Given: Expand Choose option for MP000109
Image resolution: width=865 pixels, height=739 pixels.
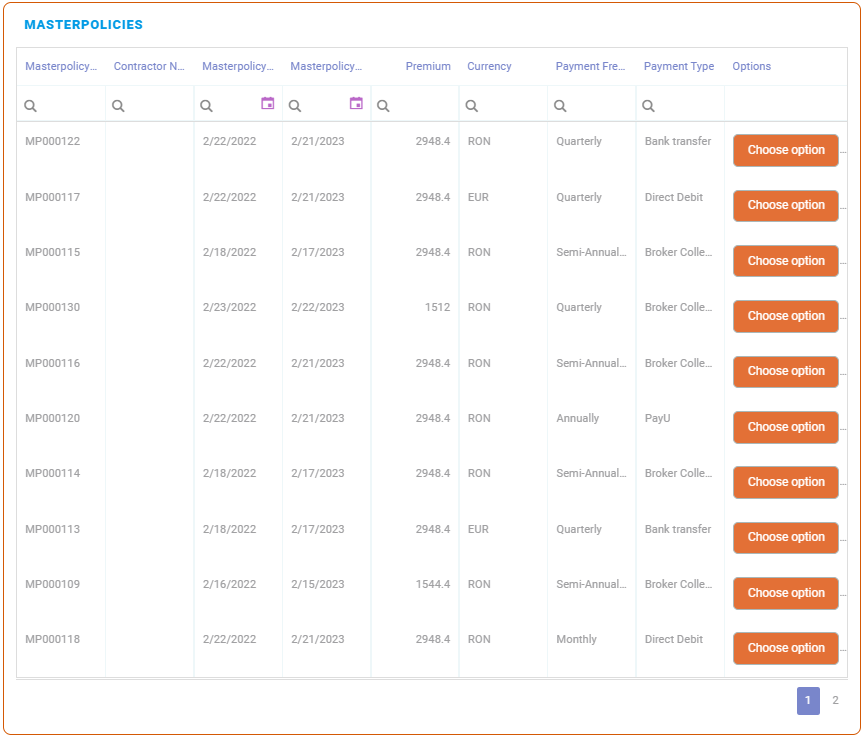Looking at the screenshot, I should click(785, 593).
